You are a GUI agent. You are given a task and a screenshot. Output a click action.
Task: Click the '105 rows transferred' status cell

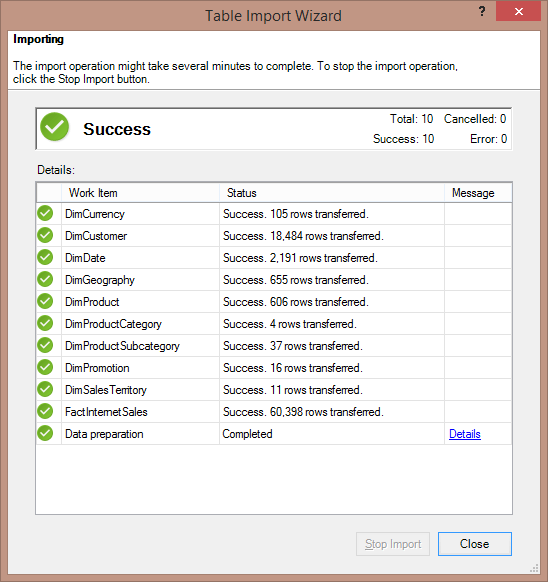[332, 214]
